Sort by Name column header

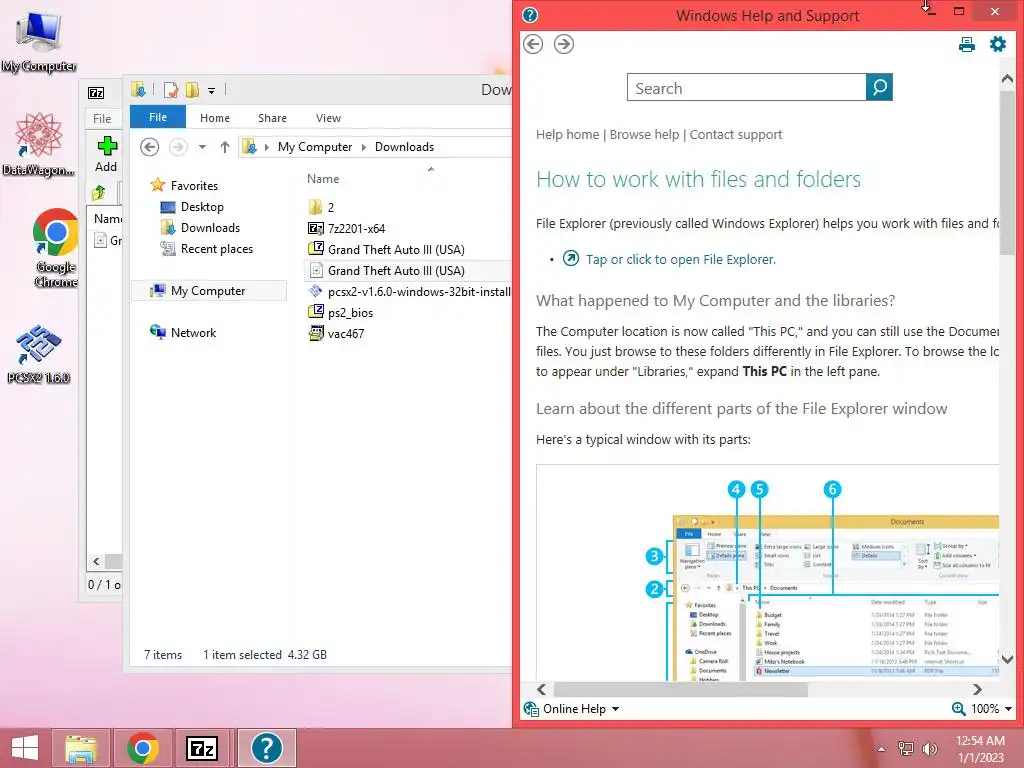point(323,178)
